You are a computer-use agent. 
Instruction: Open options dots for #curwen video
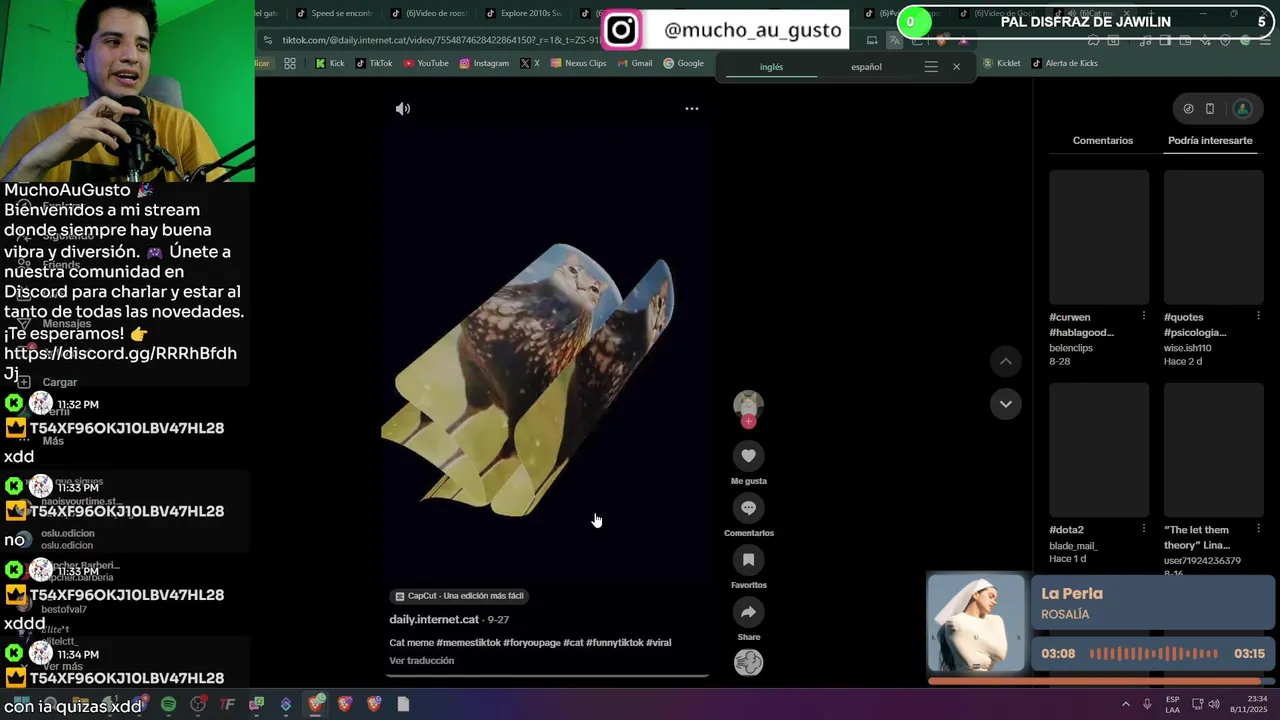1144,316
